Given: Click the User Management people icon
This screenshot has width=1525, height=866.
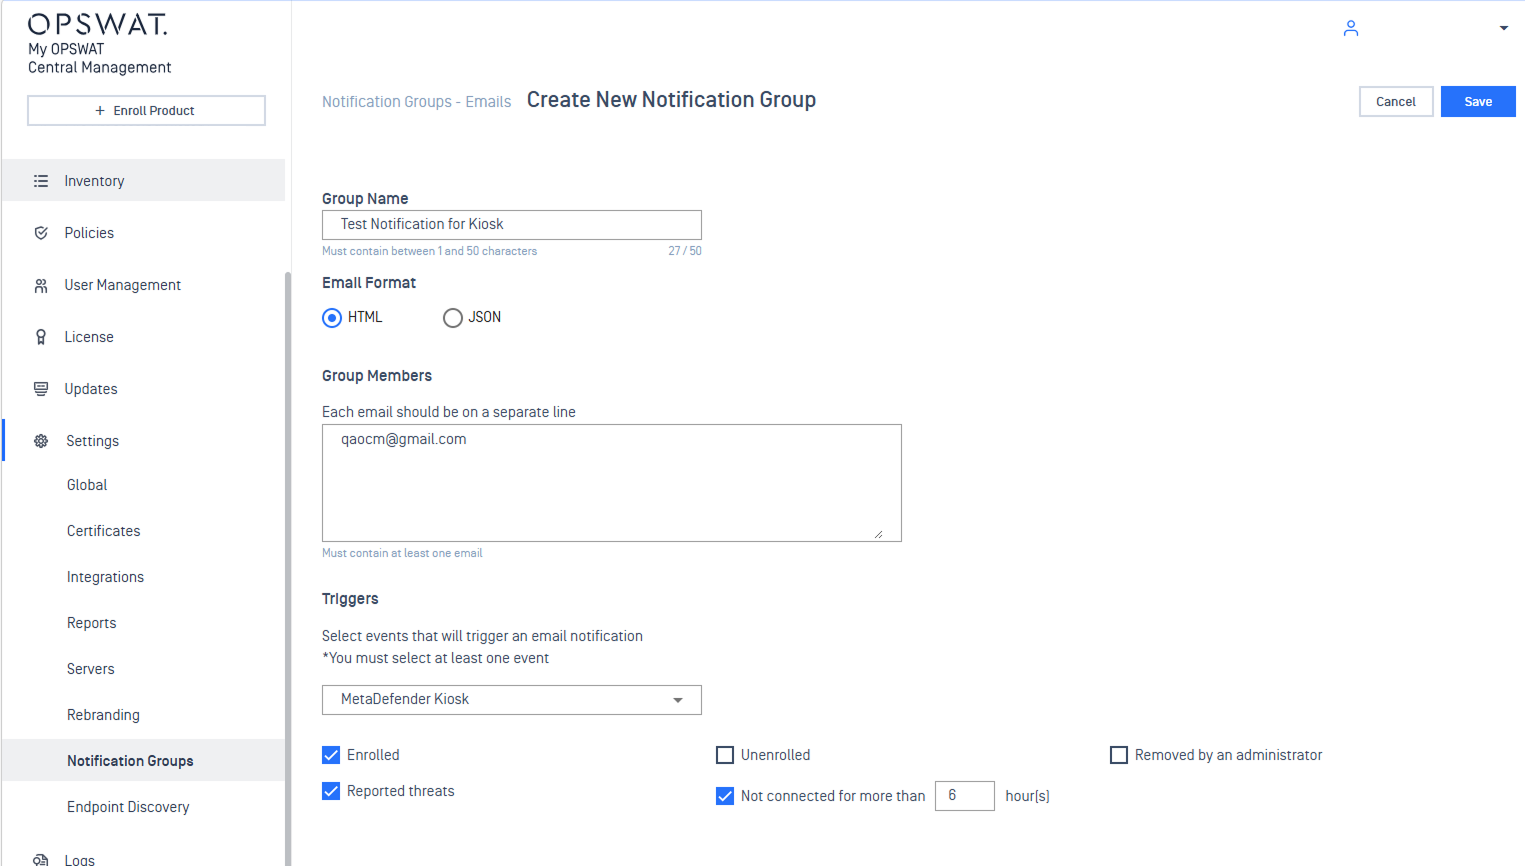Looking at the screenshot, I should 40,284.
